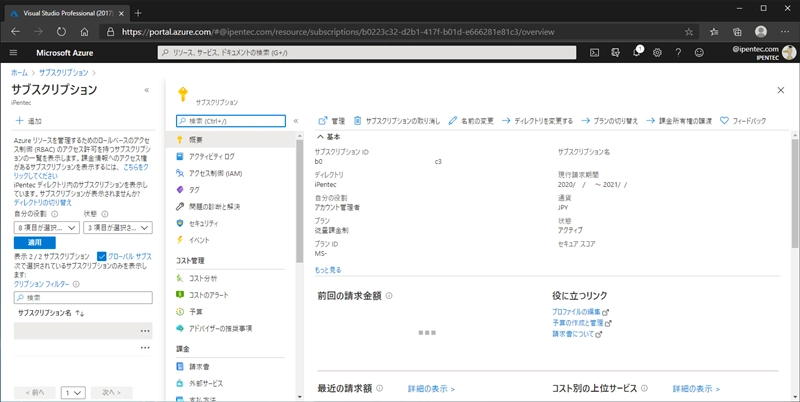
Task: Click もっと見る link
Action: 328,270
